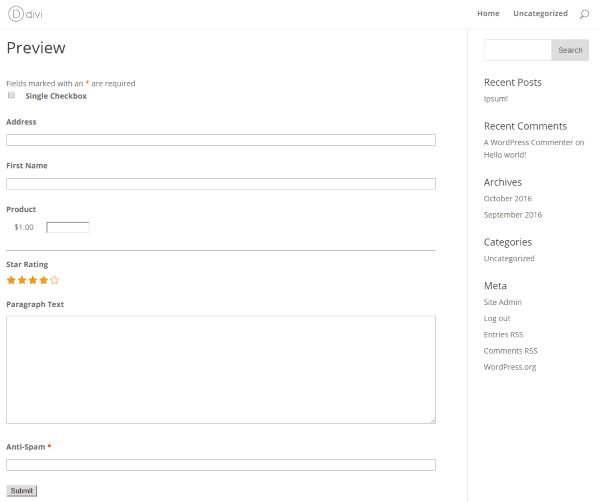The width and height of the screenshot is (600, 502).
Task: Open the header search magnifier icon
Action: click(x=585, y=14)
